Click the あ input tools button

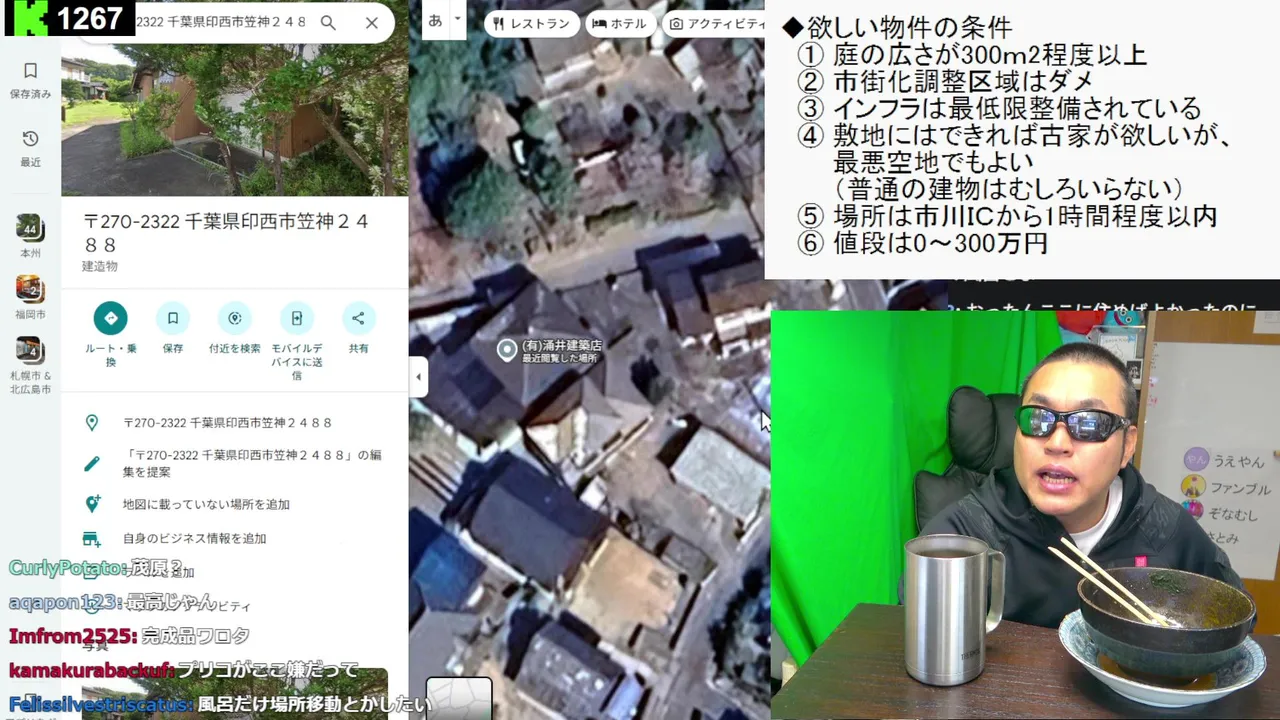pyautogui.click(x=435, y=19)
